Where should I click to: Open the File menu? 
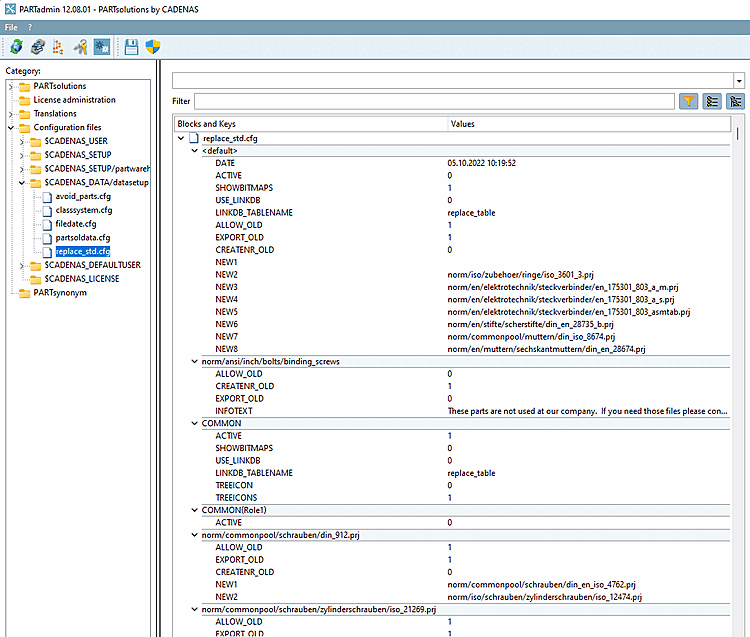coord(11,26)
